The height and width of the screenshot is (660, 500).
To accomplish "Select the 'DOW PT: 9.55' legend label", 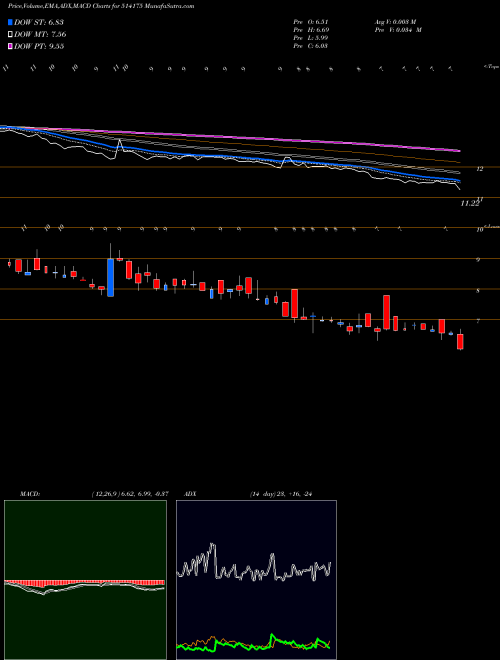I will (39, 46).
